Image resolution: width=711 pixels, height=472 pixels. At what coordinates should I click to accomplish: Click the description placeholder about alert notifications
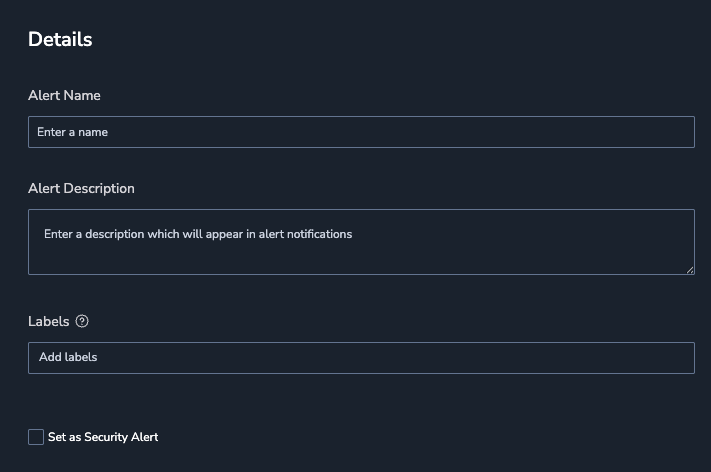[x=198, y=234]
